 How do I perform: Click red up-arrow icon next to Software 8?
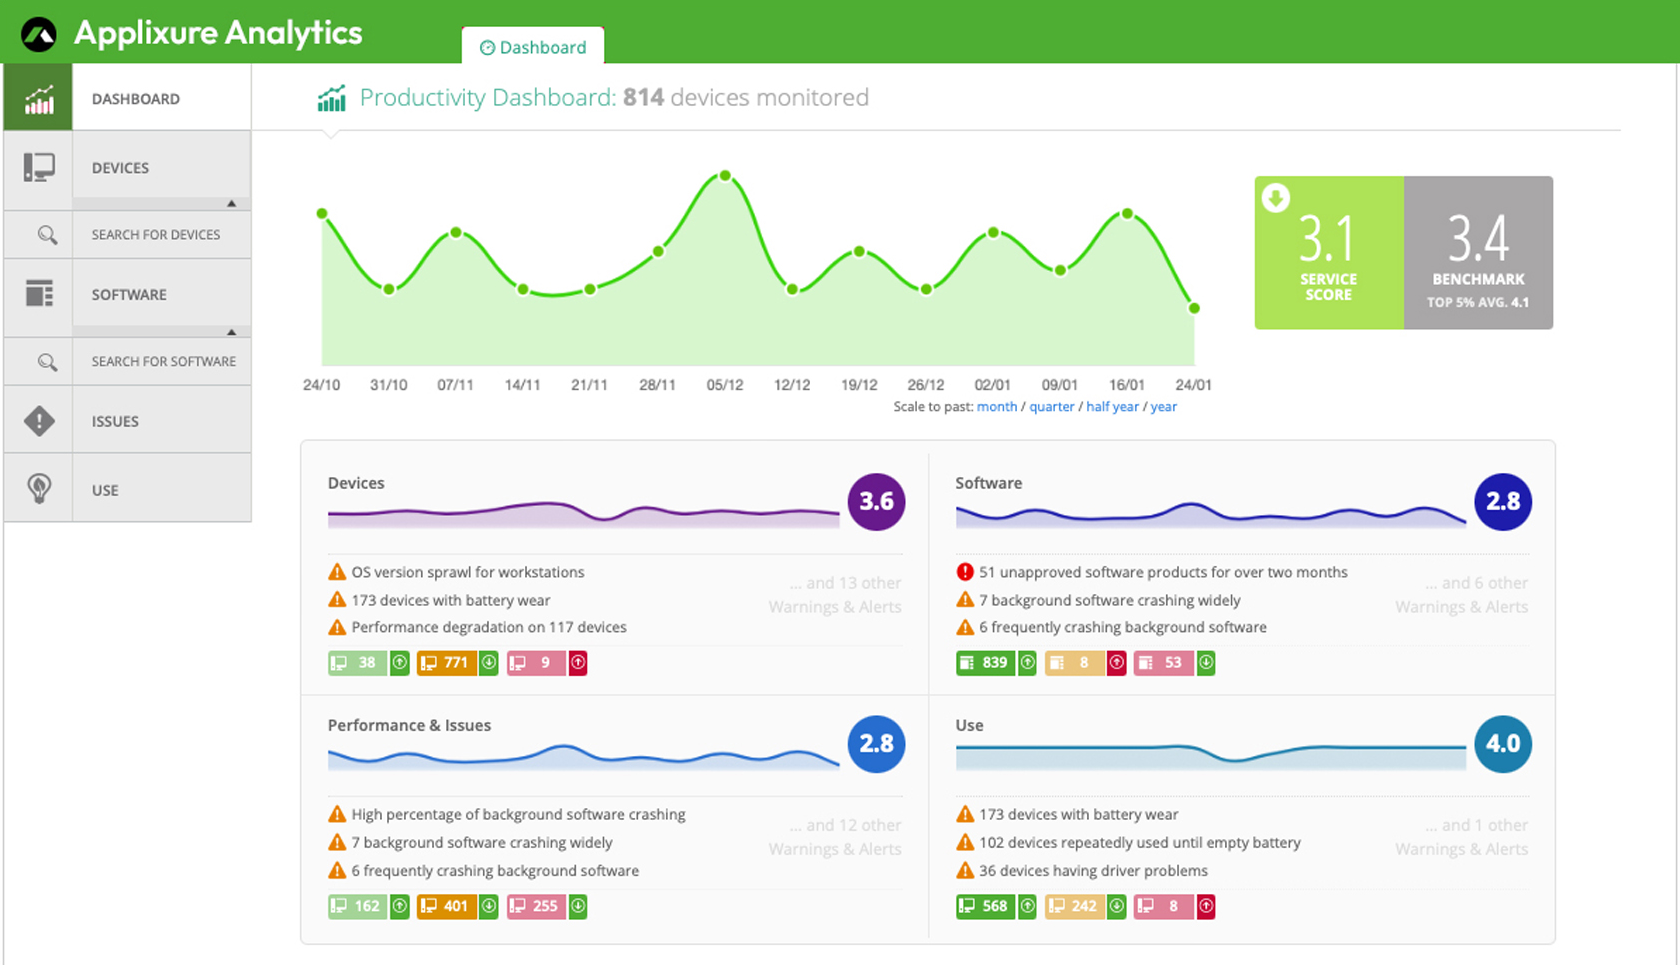[x=1117, y=663]
